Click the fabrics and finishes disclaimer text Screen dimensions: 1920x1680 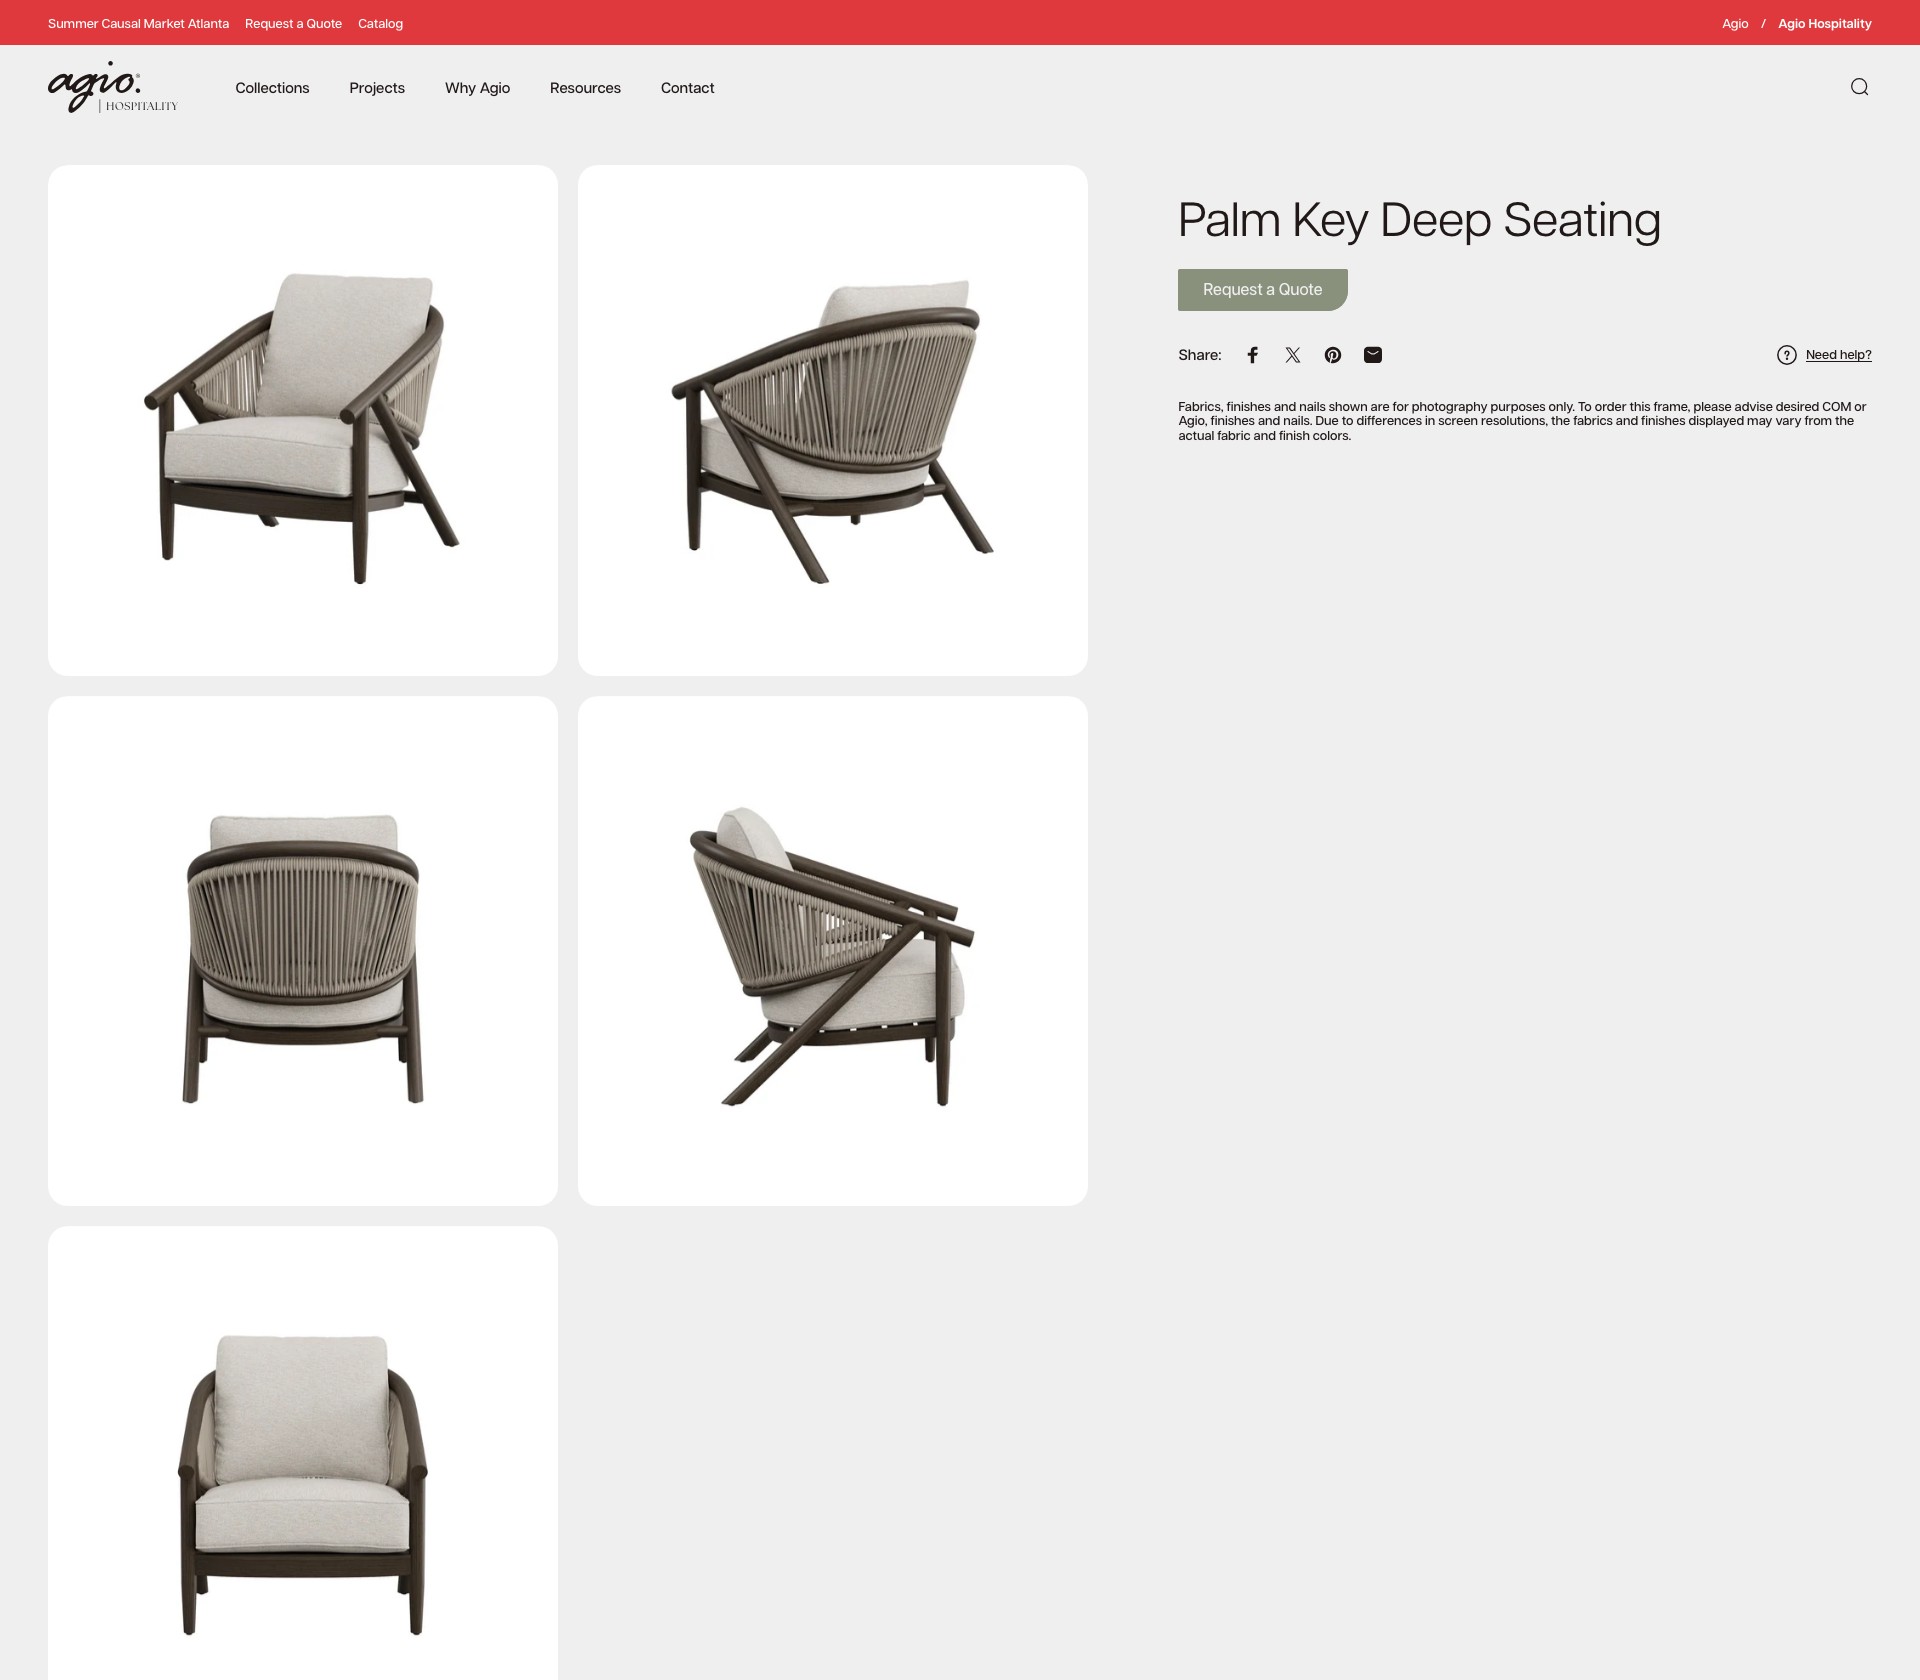(1522, 421)
